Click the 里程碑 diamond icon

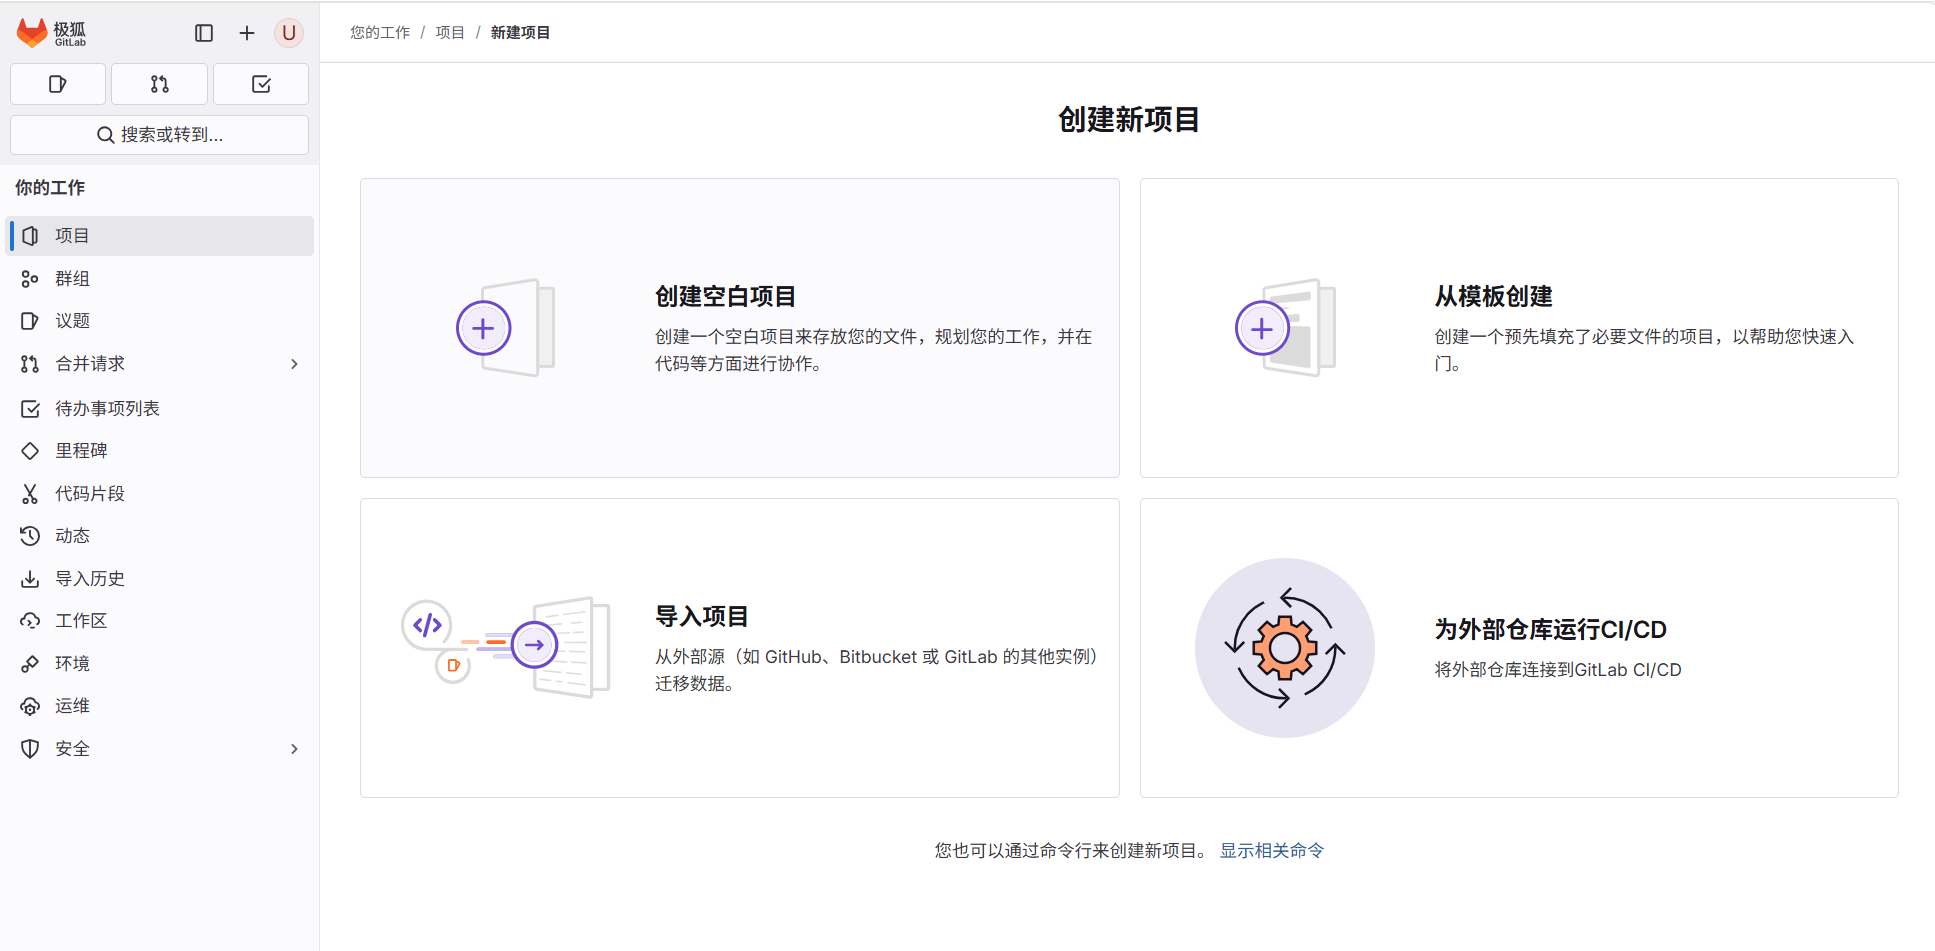pyautogui.click(x=30, y=451)
